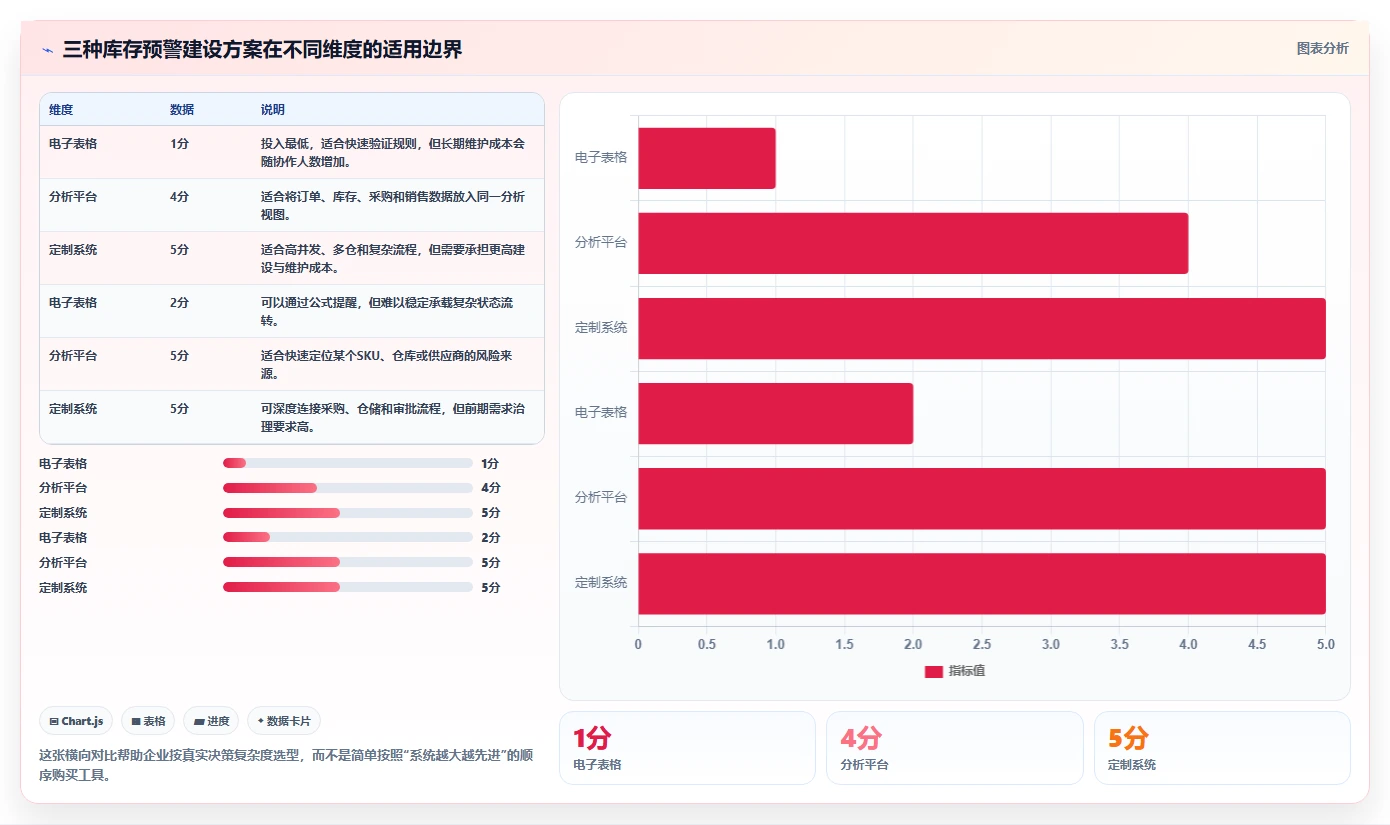This screenshot has height=825, width=1390.
Task: Click the 4.5 tick on chart axis
Action: 1257,645
